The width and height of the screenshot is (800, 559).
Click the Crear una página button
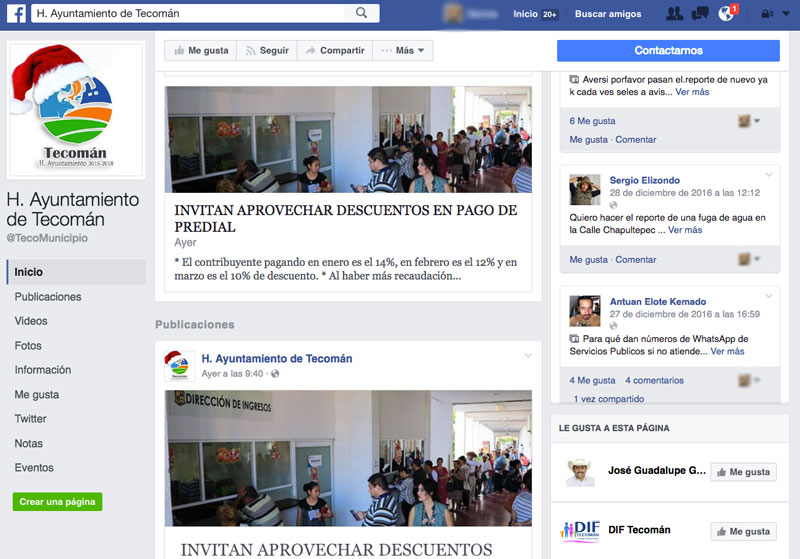pyautogui.click(x=57, y=501)
